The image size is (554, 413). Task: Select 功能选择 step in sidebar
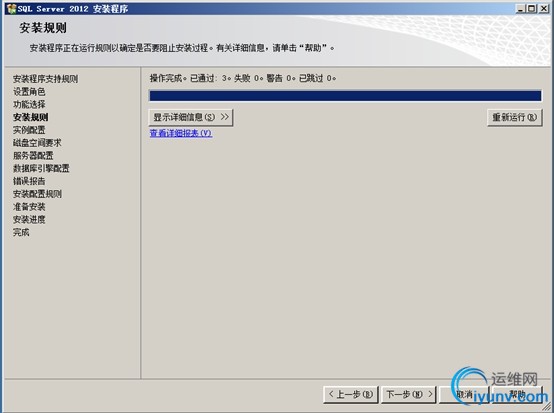29,105
